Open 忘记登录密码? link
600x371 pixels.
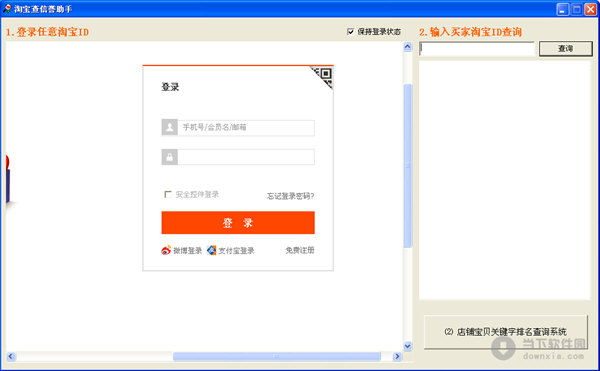pyautogui.click(x=290, y=196)
